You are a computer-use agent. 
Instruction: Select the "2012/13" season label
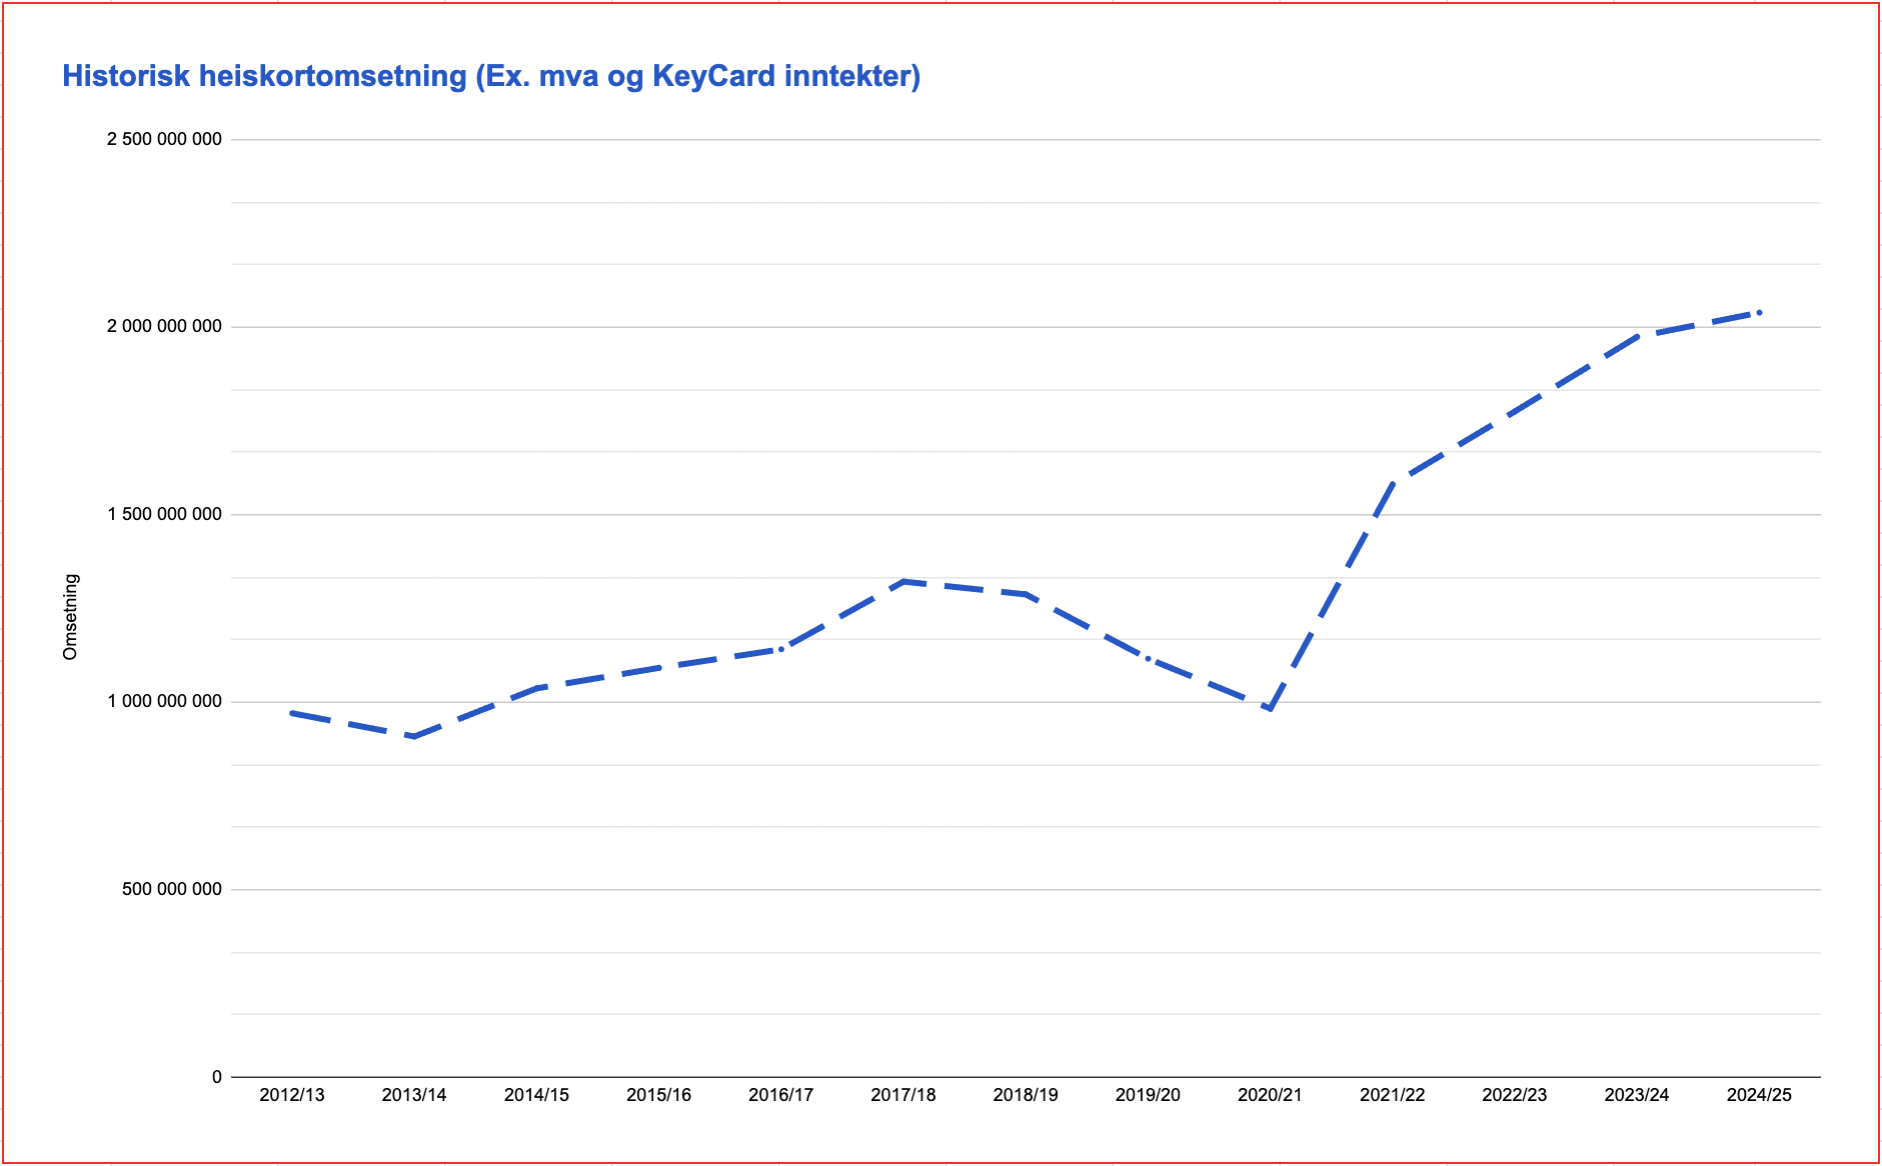[292, 1095]
